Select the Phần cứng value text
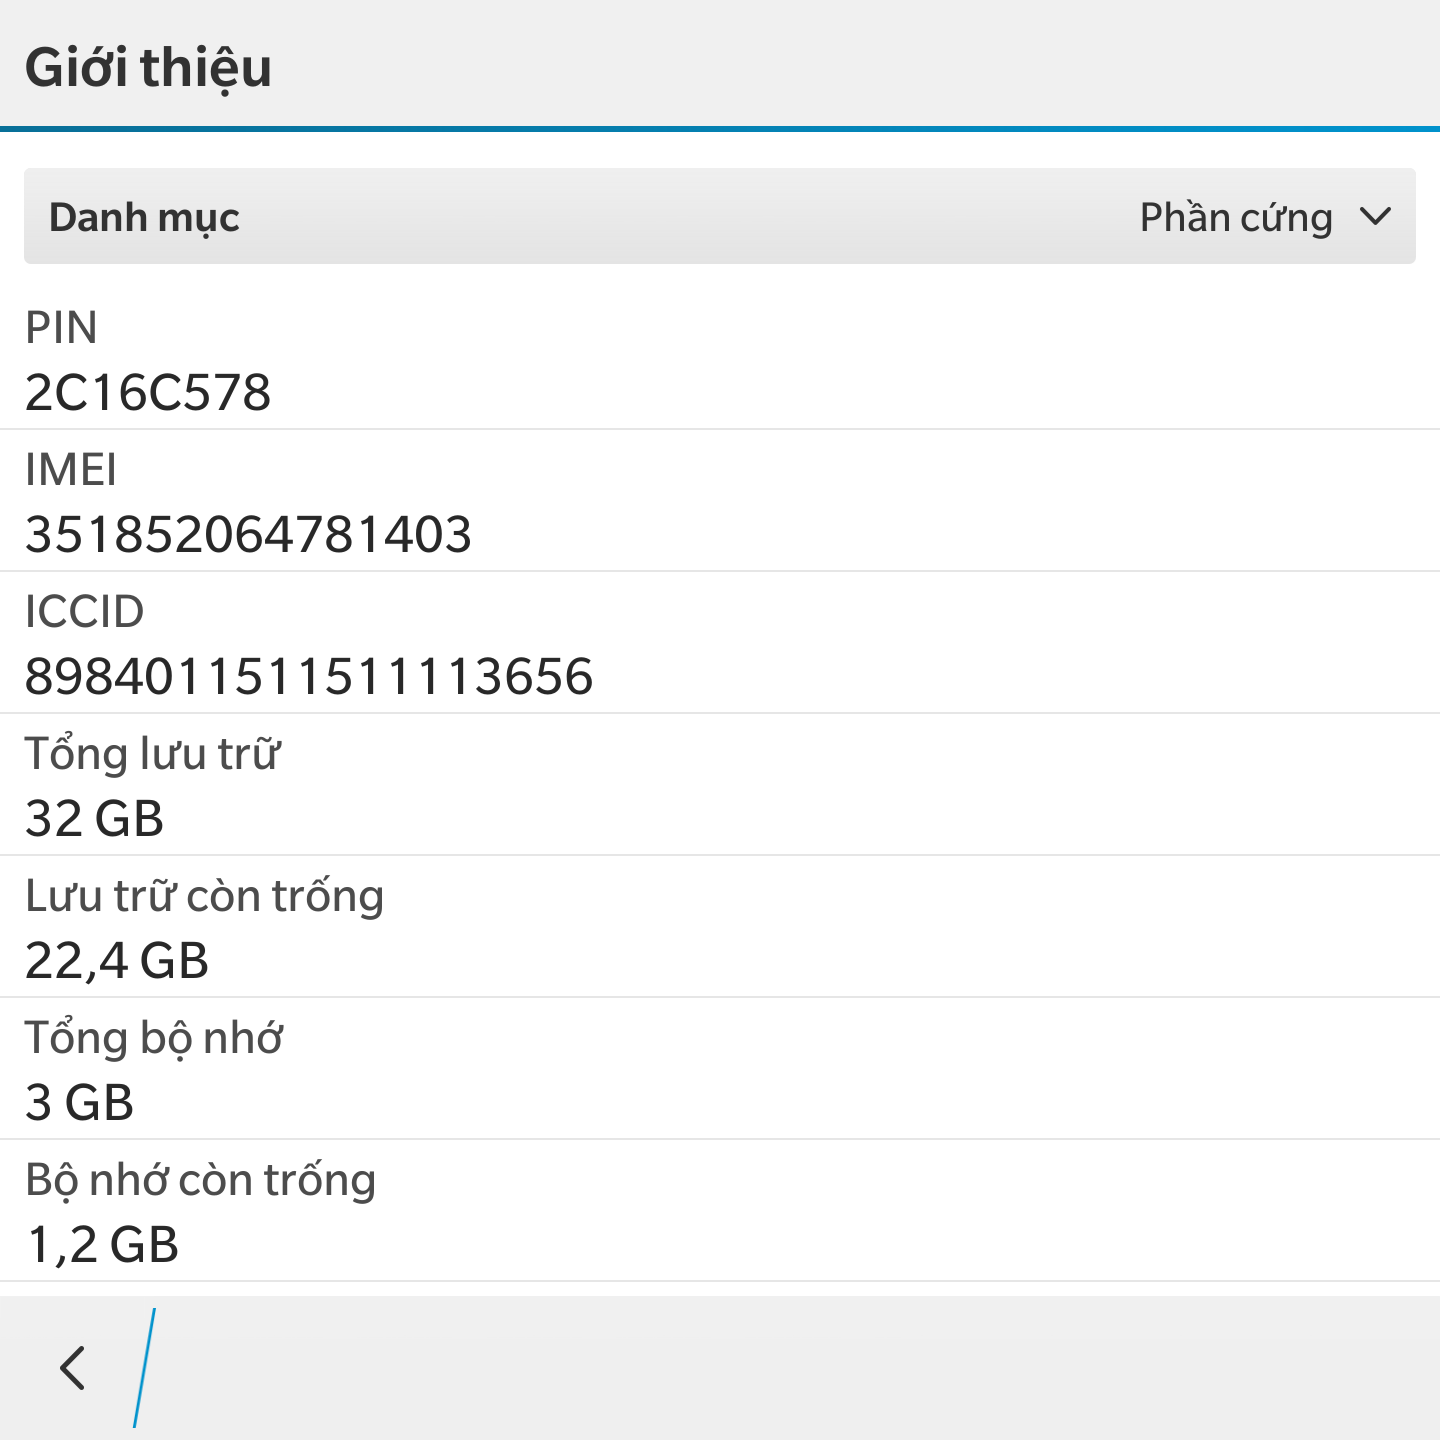Viewport: 1440px width, 1440px height. pos(1236,218)
